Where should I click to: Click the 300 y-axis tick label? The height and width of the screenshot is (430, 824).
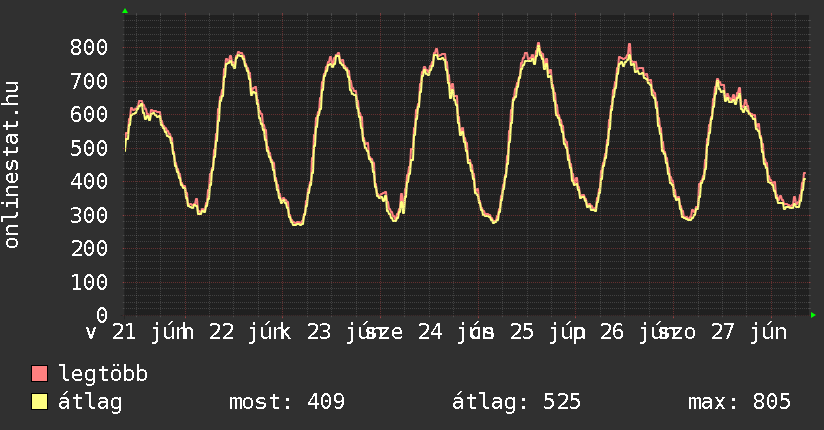[89, 216]
